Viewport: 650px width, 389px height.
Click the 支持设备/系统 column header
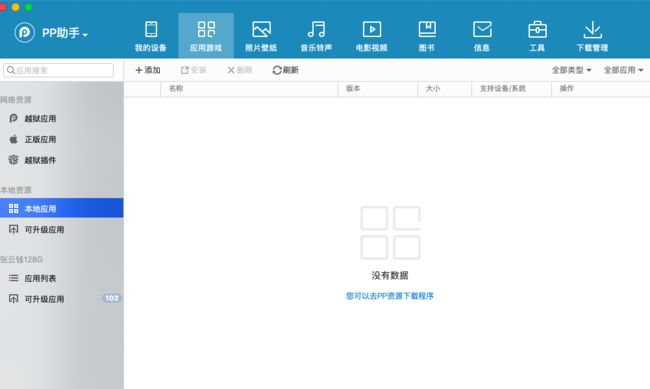[x=512, y=89]
